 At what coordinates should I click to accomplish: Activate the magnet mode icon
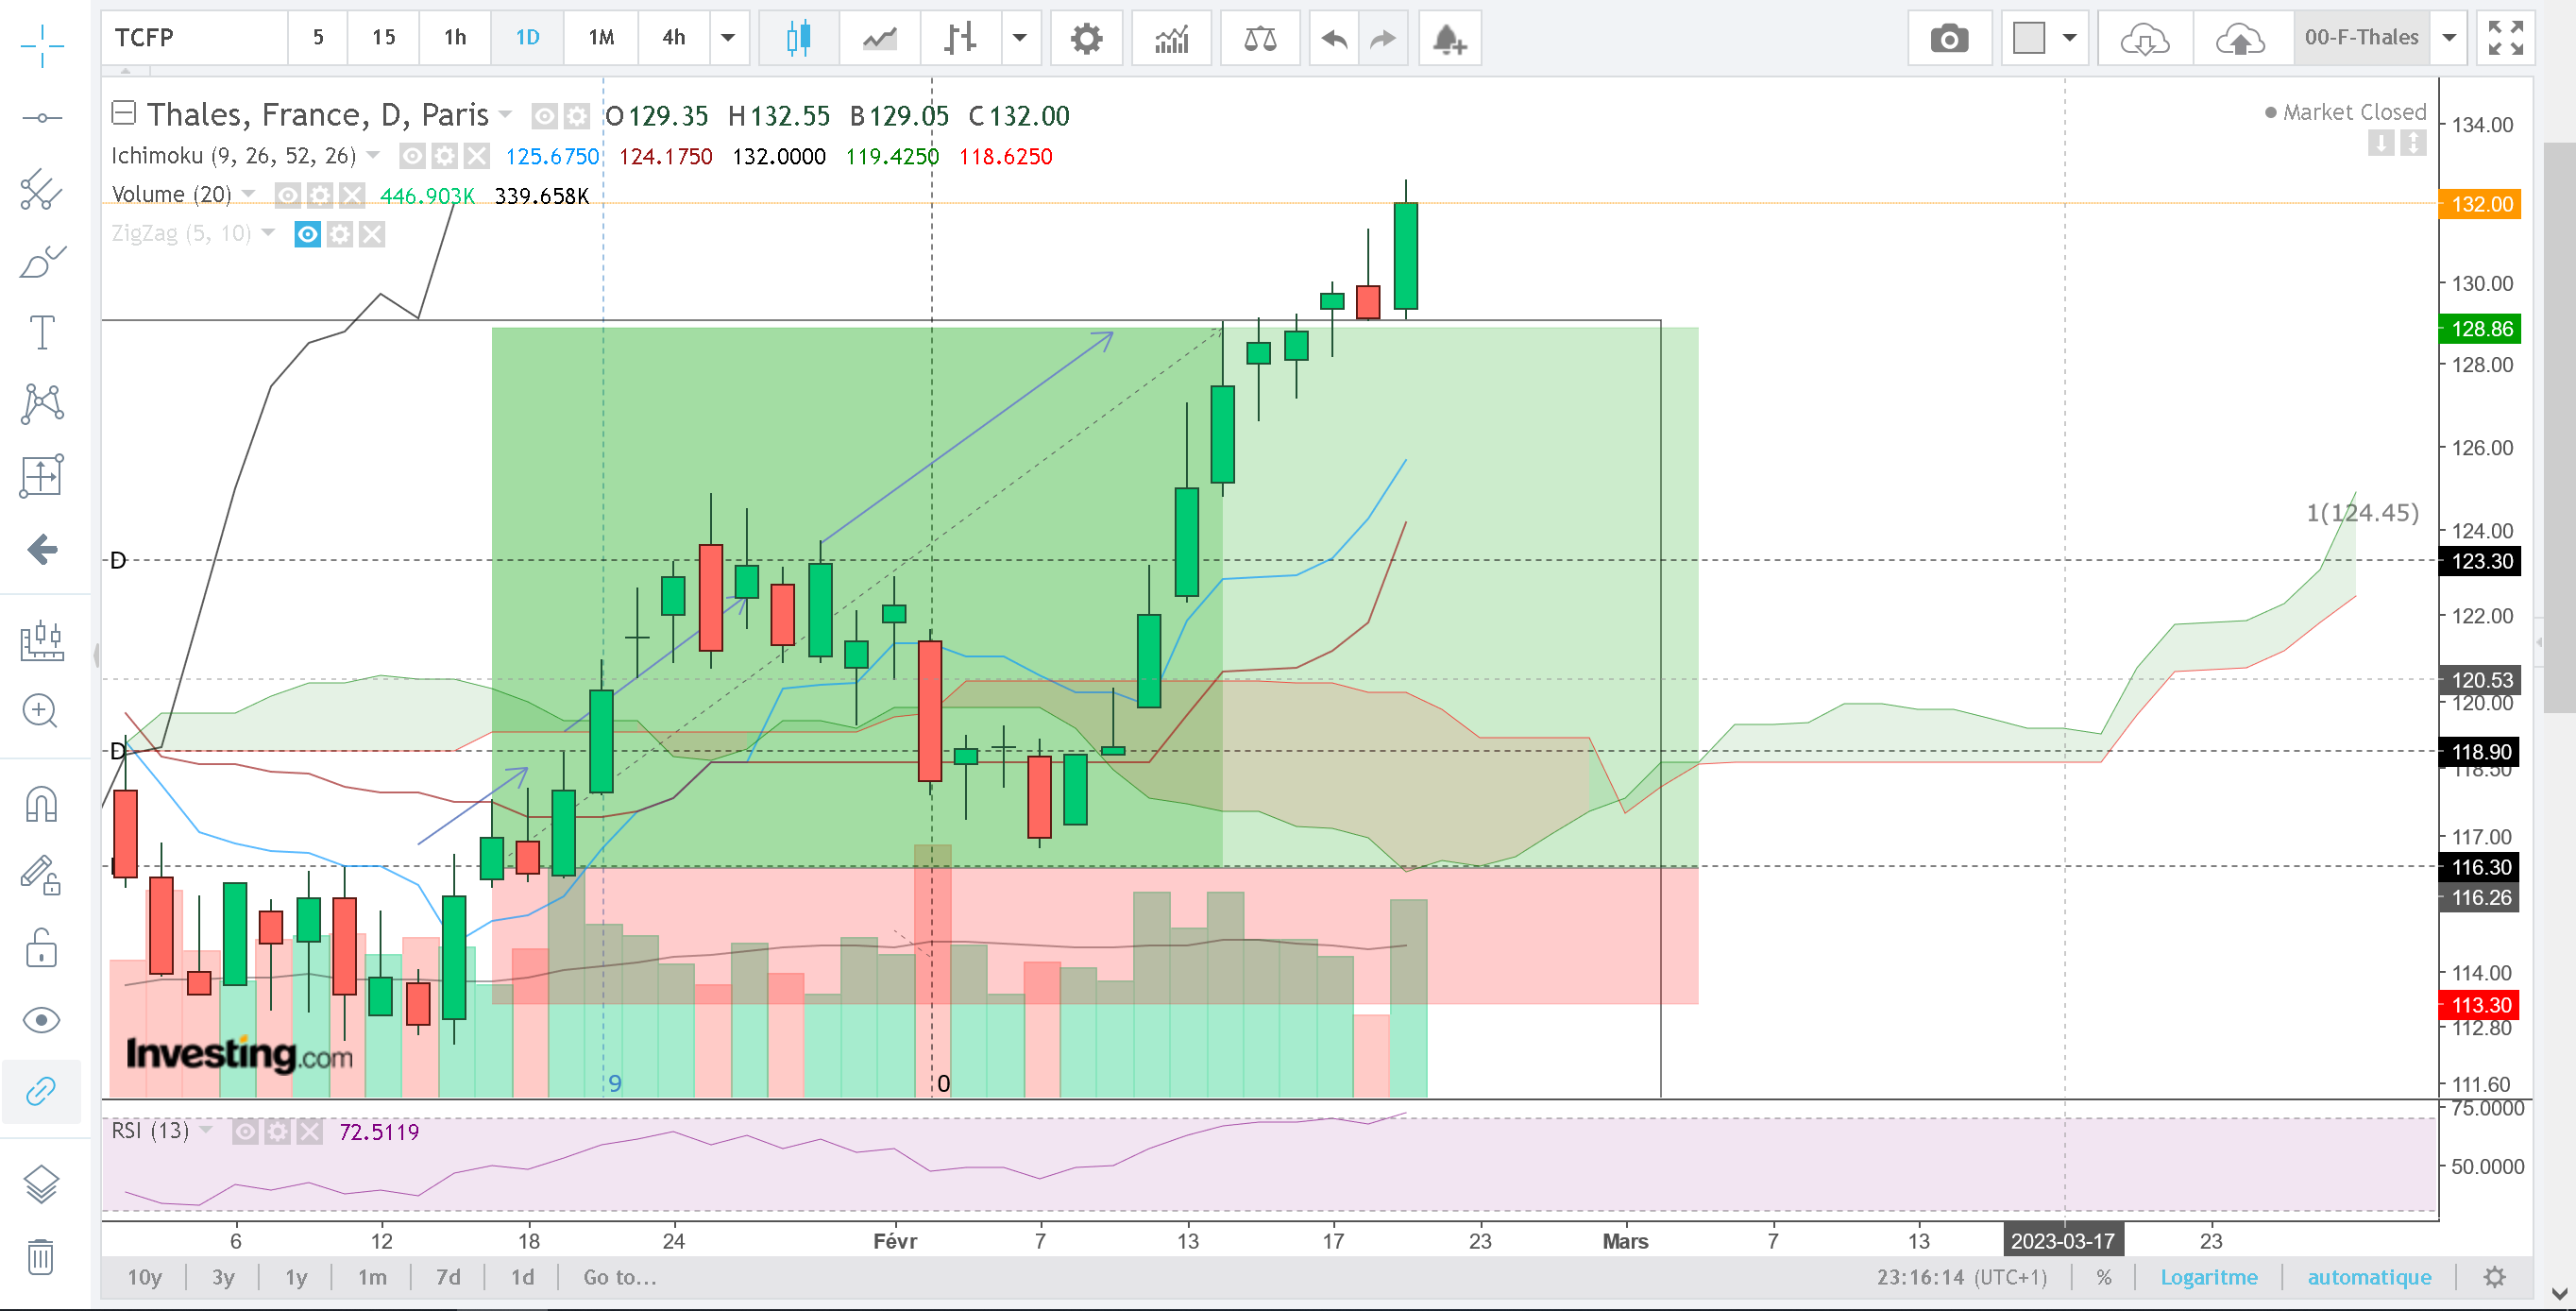pyautogui.click(x=42, y=803)
